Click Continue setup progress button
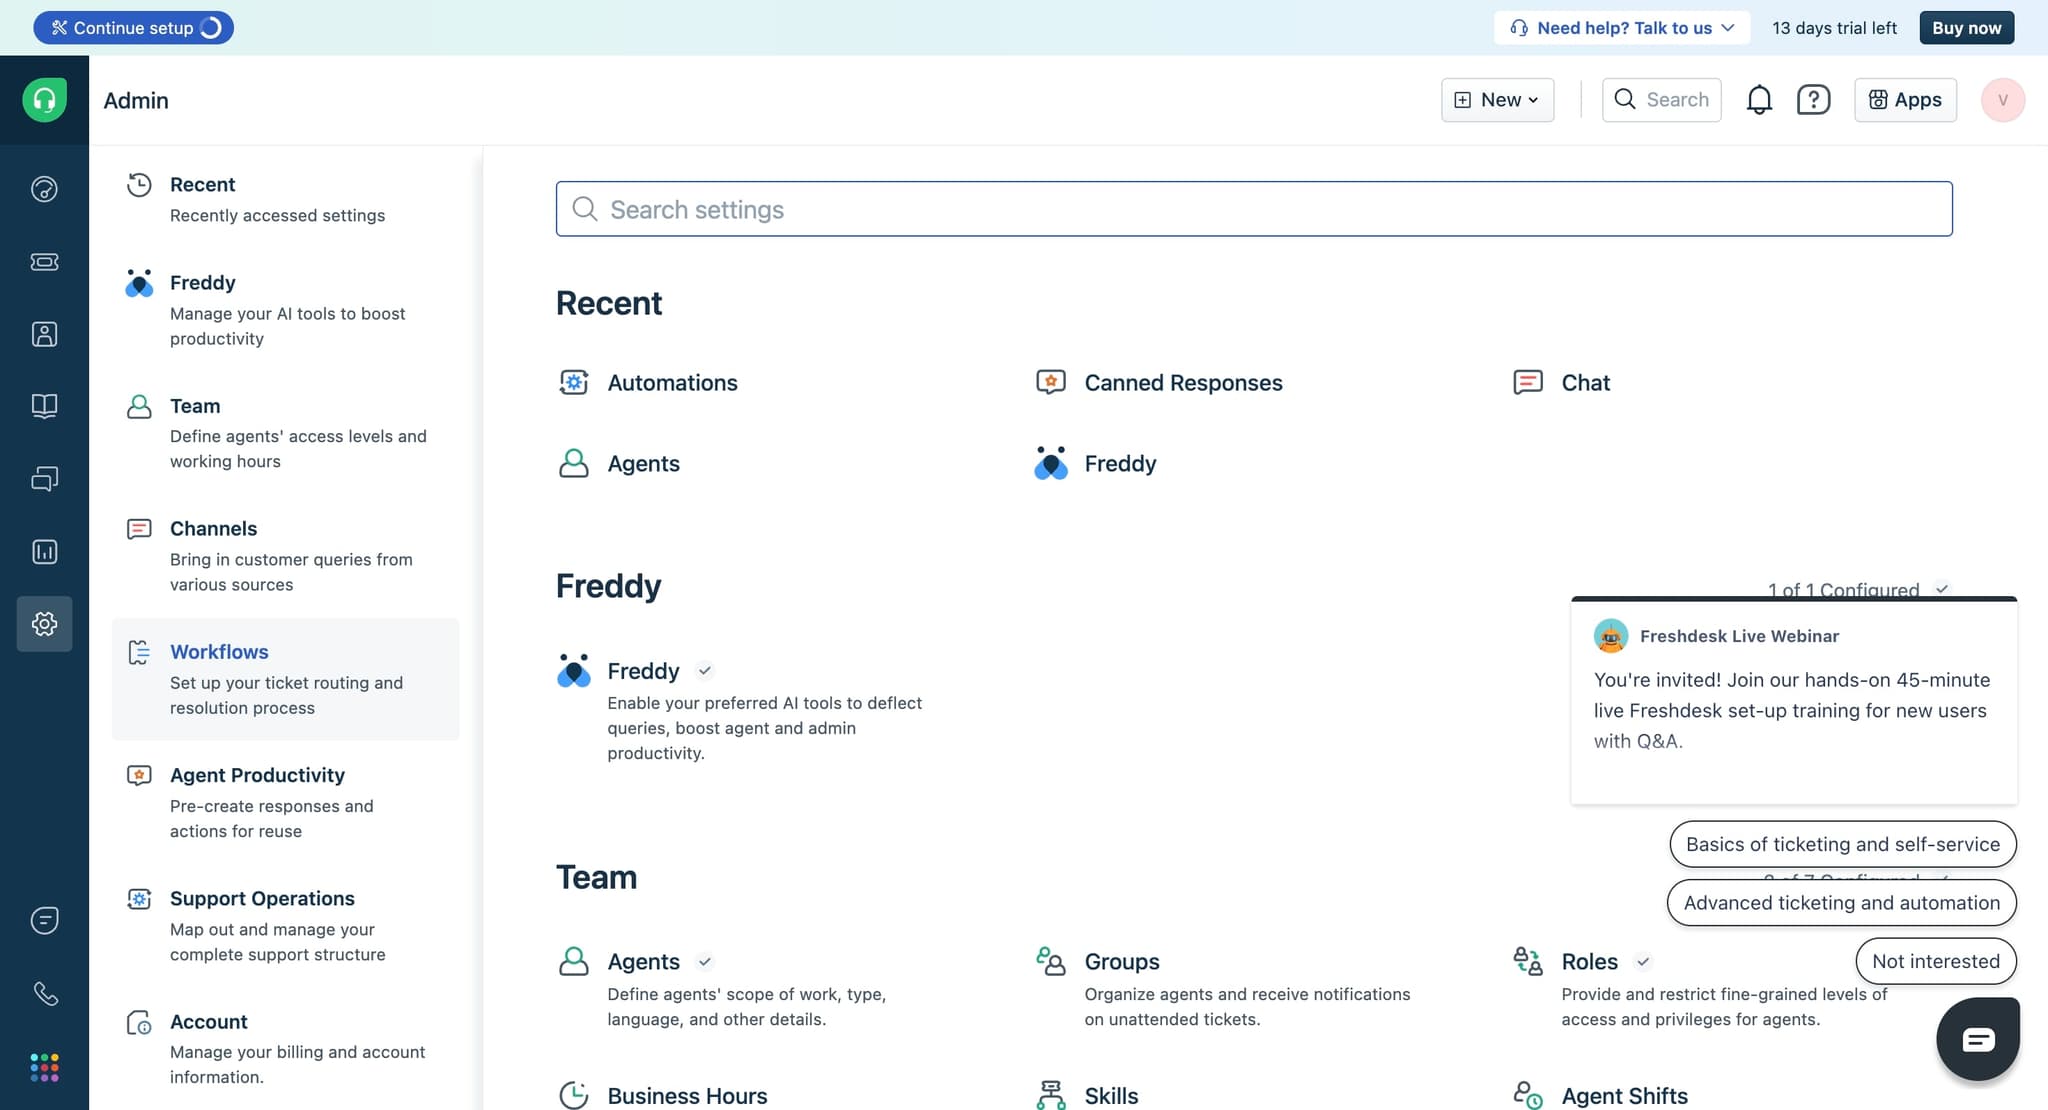The image size is (2048, 1110). (x=133, y=28)
